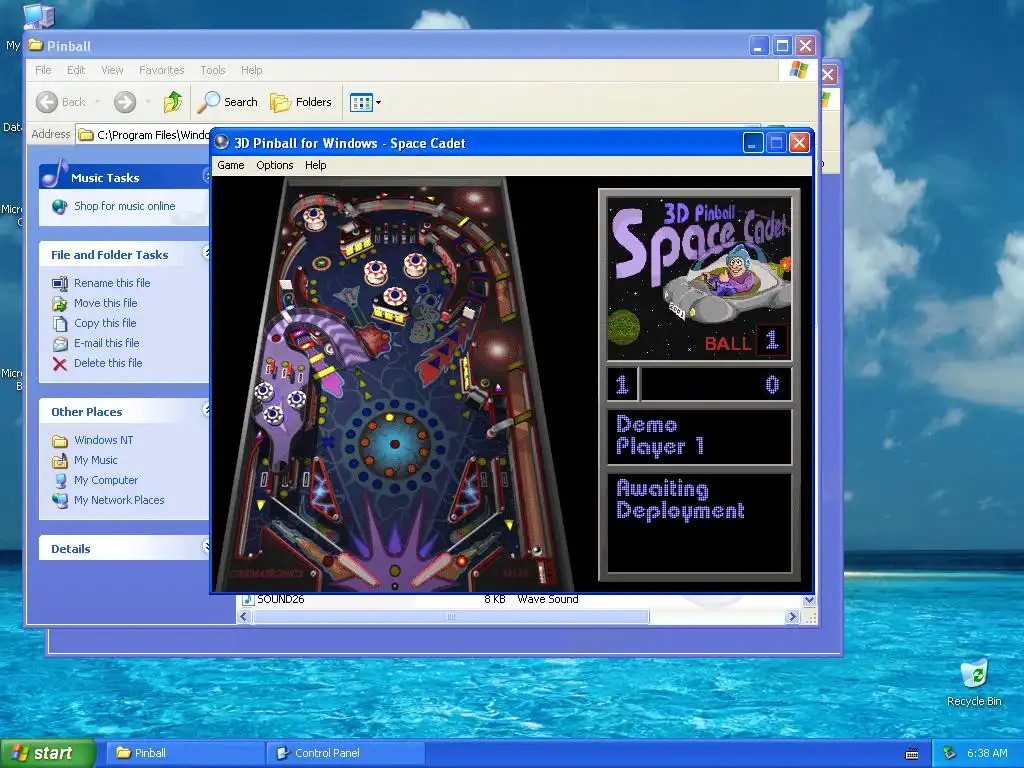Open the View menu in Pinball explorer window
The width and height of the screenshot is (1024, 768).
pos(112,70)
